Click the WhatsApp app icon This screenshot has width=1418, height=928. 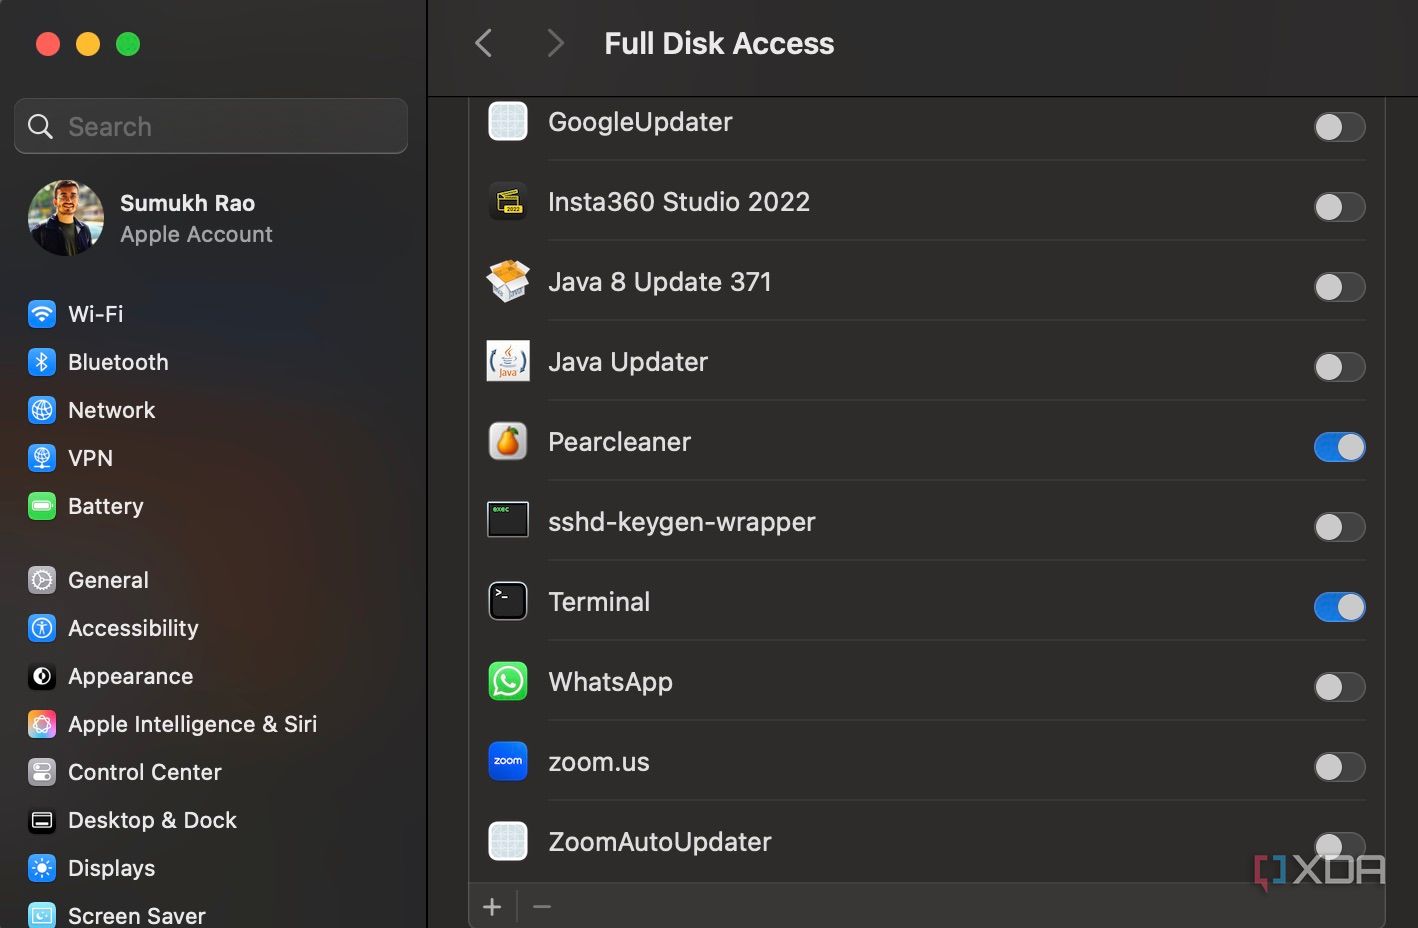point(508,682)
